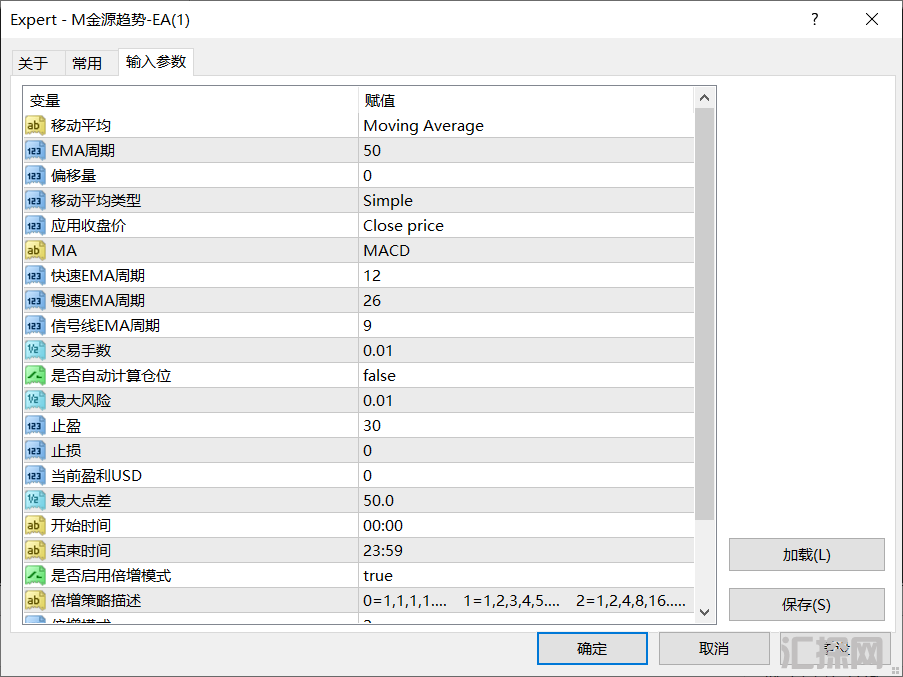Image resolution: width=903 pixels, height=677 pixels.
Task: Click the string icon beside 结束时间
Action: (35, 551)
